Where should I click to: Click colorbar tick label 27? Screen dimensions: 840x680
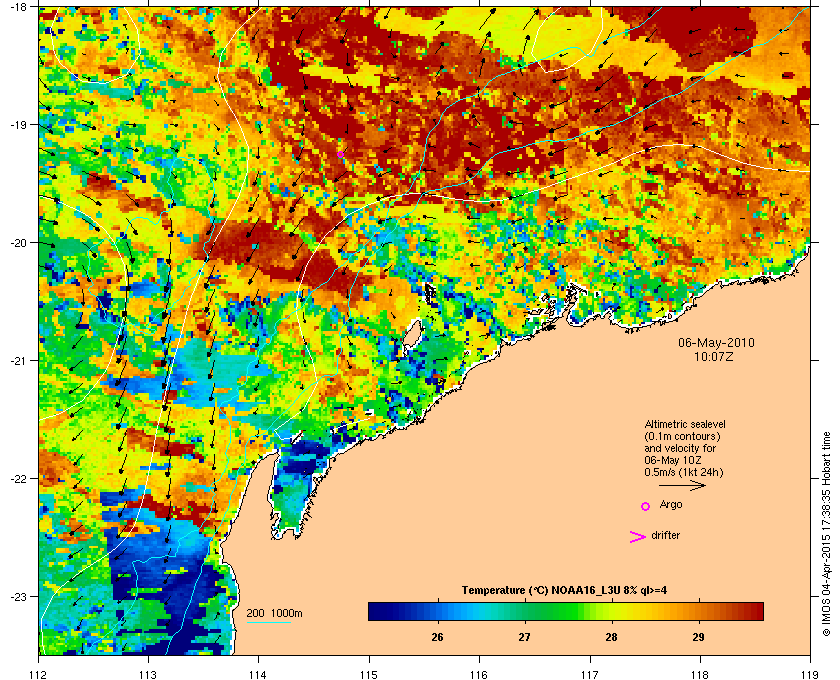[x=524, y=637]
